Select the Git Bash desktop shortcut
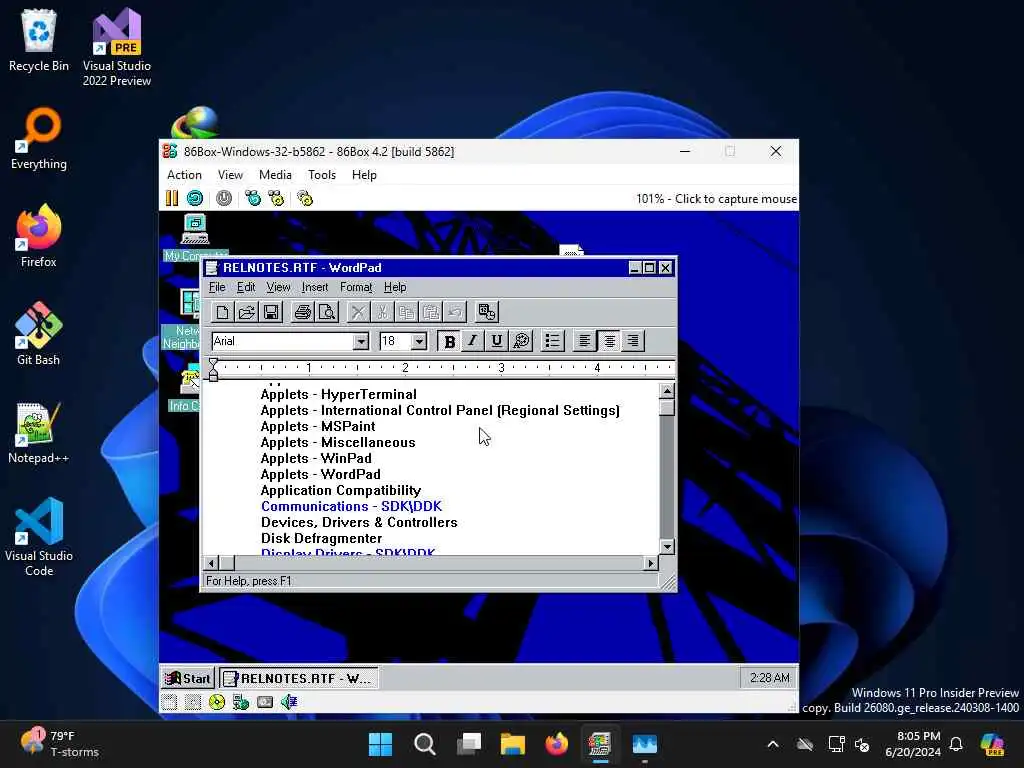Screen dimensions: 1024x768 tap(39, 334)
